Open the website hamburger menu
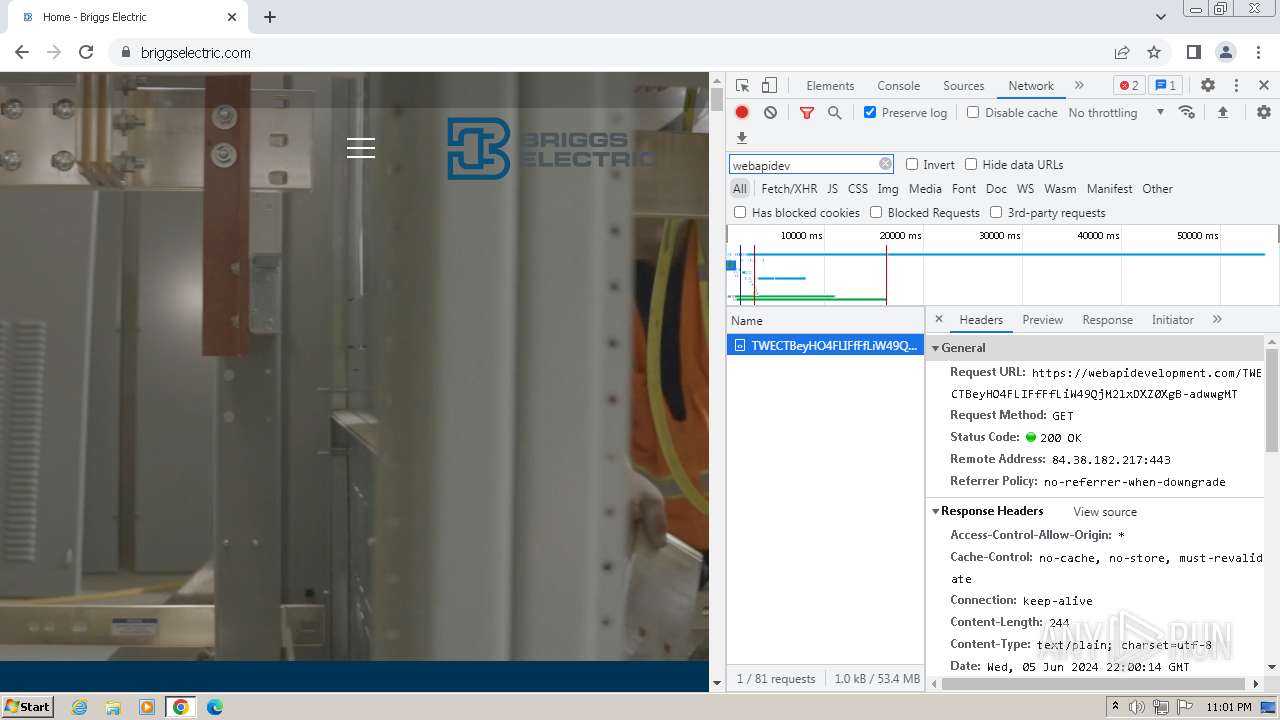Screen dimensions: 1280x720 [361, 148]
